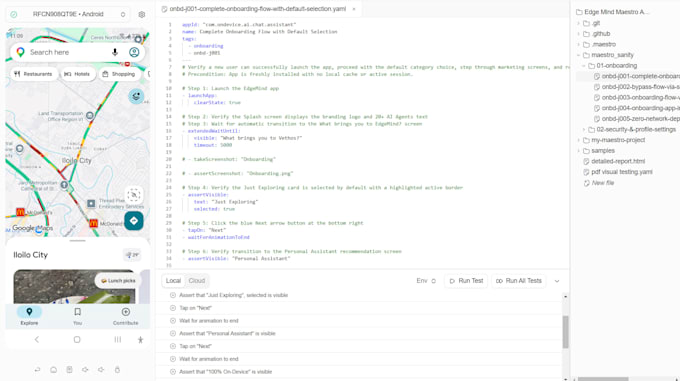
Task: Tap the weather temperature badge
Action: click(x=133, y=255)
